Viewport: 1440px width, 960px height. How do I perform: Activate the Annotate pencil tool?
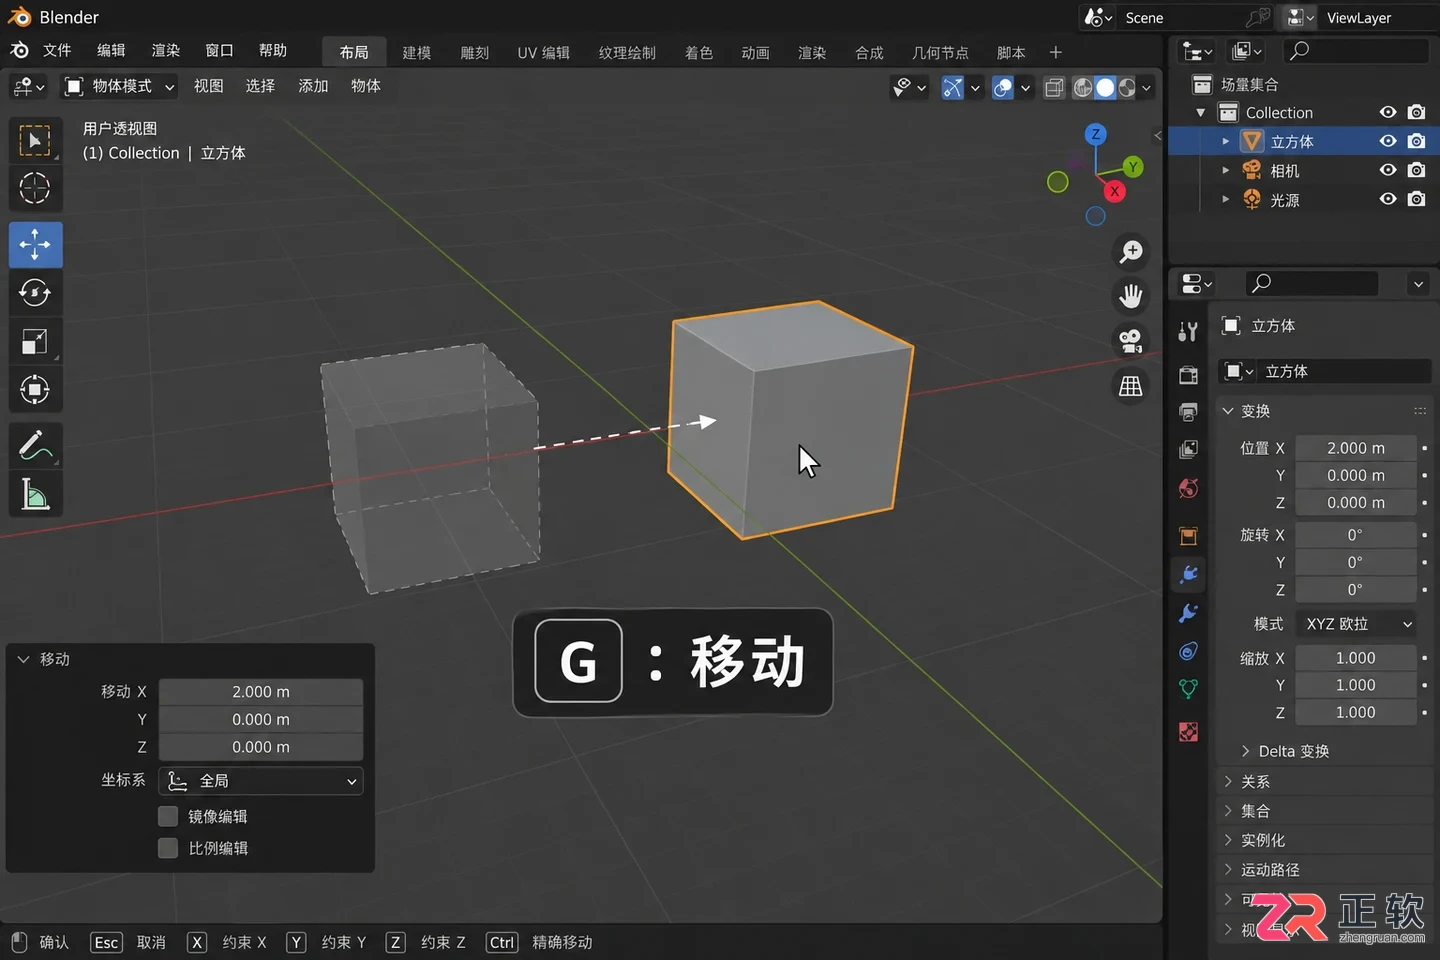(35, 446)
